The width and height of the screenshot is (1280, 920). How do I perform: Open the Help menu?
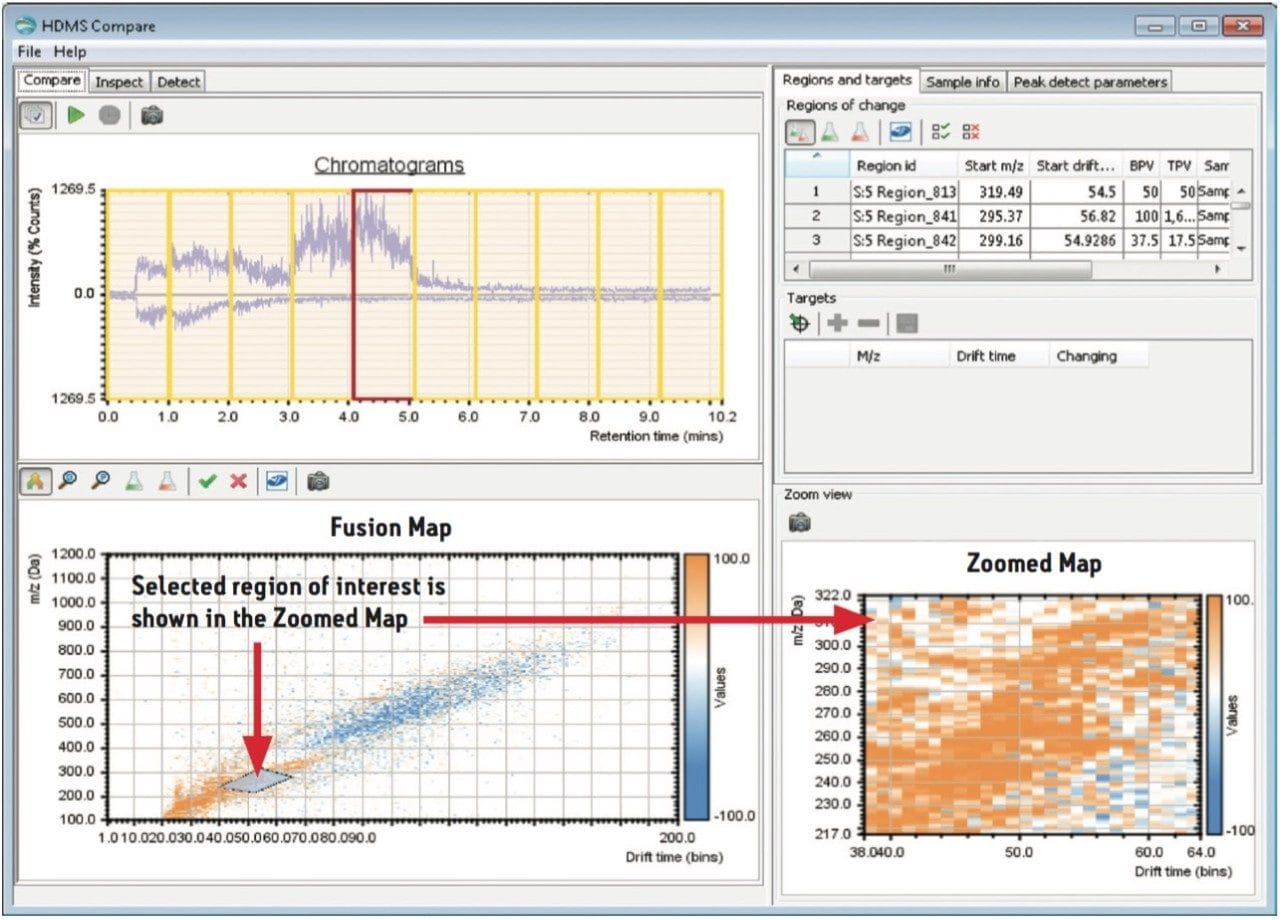click(70, 51)
